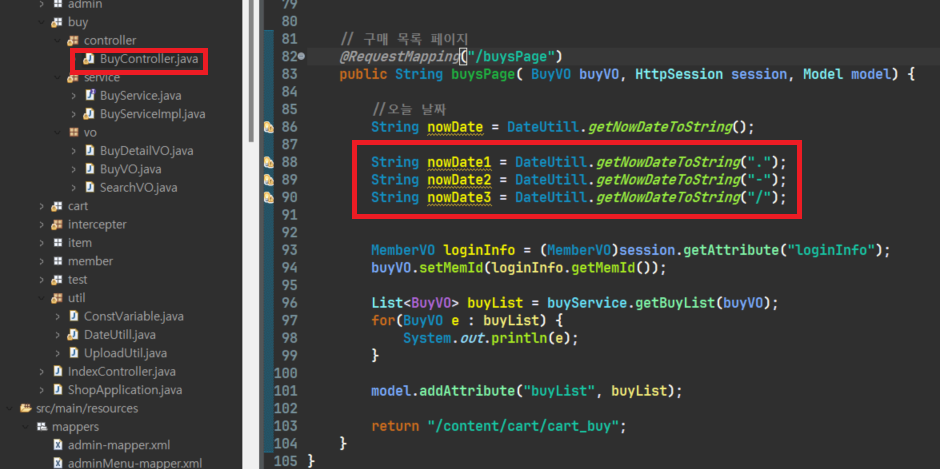This screenshot has width=940, height=469.
Task: Collapse the buy package node
Action: [x=41, y=23]
